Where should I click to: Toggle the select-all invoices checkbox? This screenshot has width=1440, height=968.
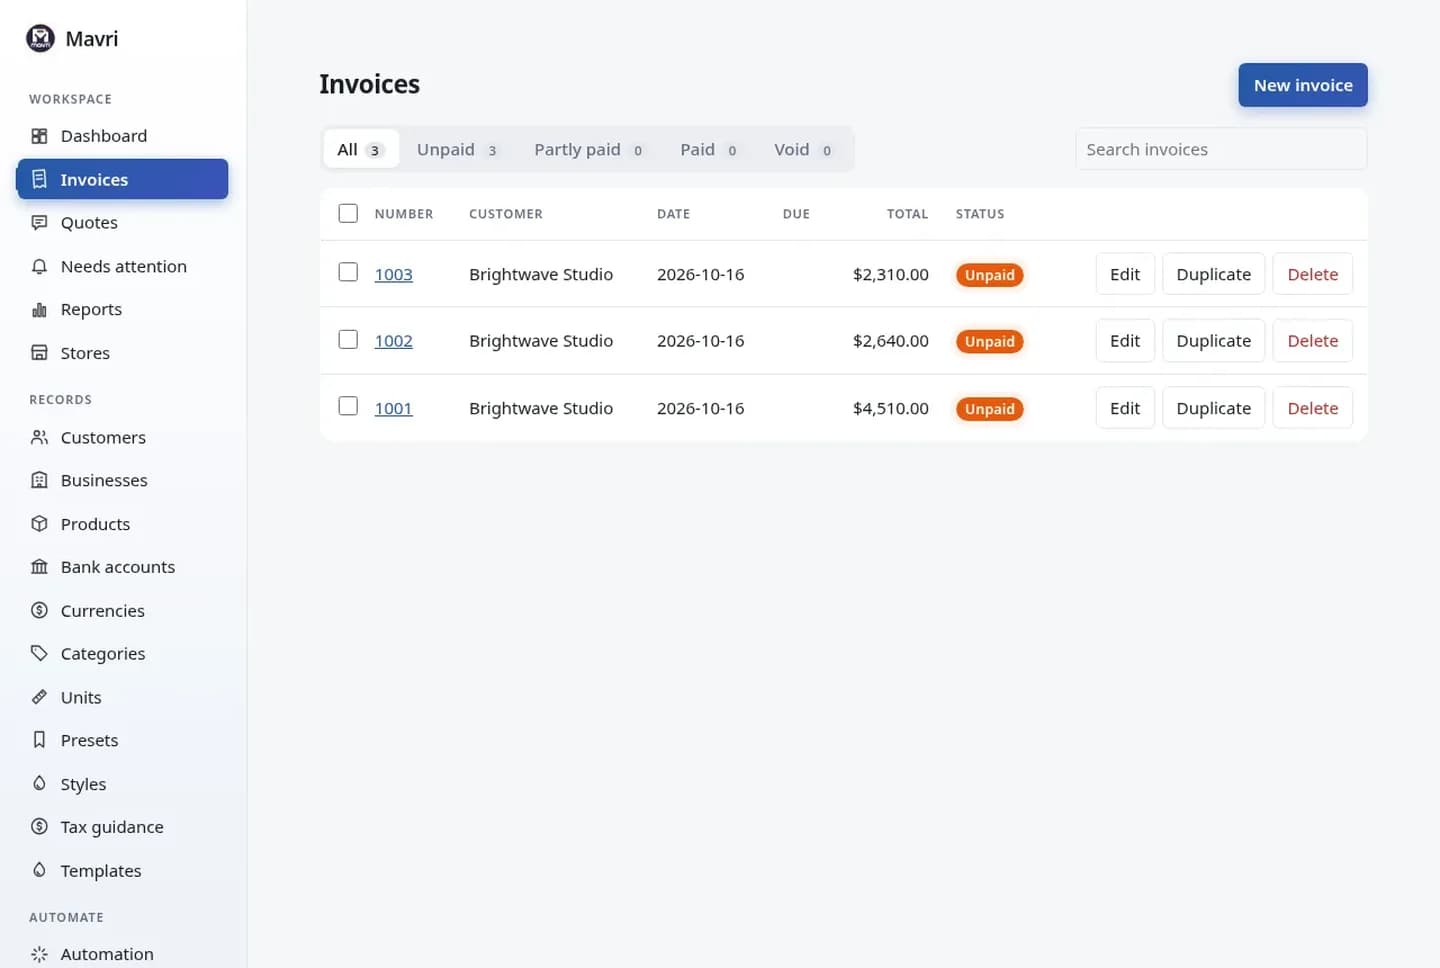tap(348, 213)
